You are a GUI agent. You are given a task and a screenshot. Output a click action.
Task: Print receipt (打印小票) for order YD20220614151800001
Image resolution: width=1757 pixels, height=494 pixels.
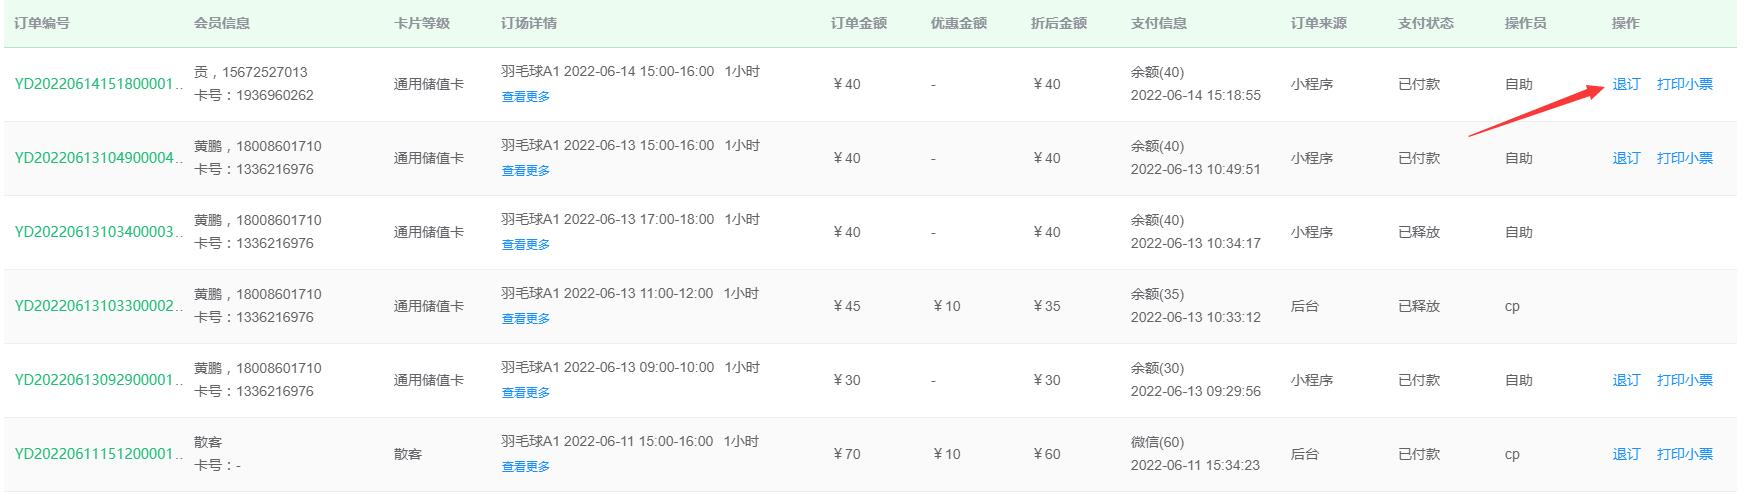point(1685,85)
